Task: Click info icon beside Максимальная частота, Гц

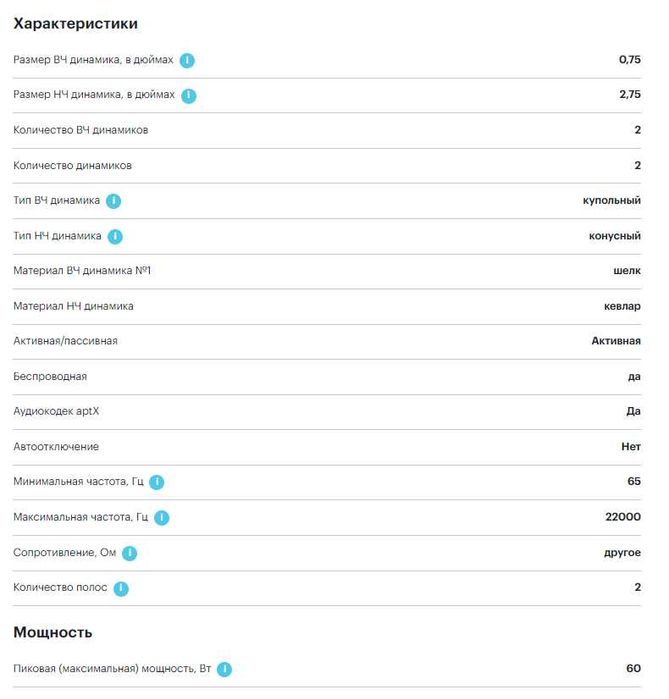Action: click(161, 518)
